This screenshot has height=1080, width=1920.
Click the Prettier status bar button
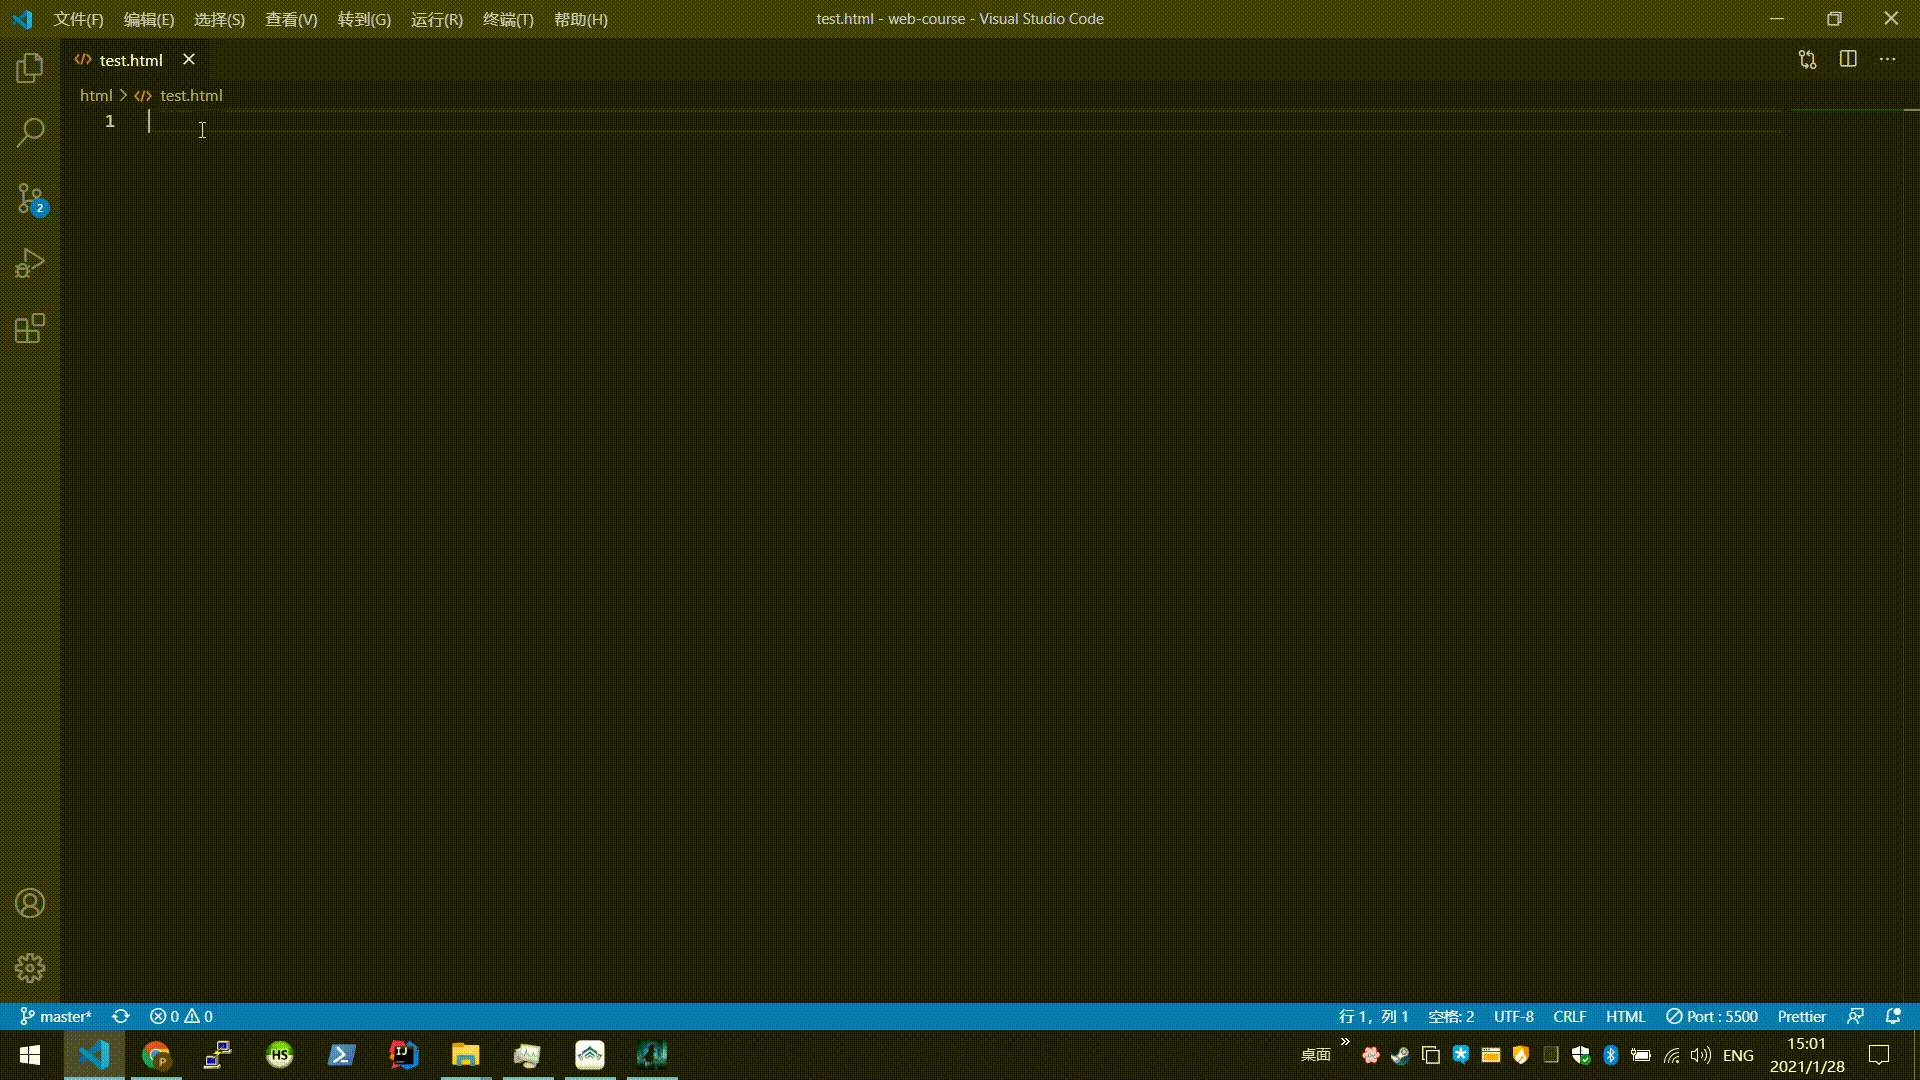[x=1801, y=1016]
